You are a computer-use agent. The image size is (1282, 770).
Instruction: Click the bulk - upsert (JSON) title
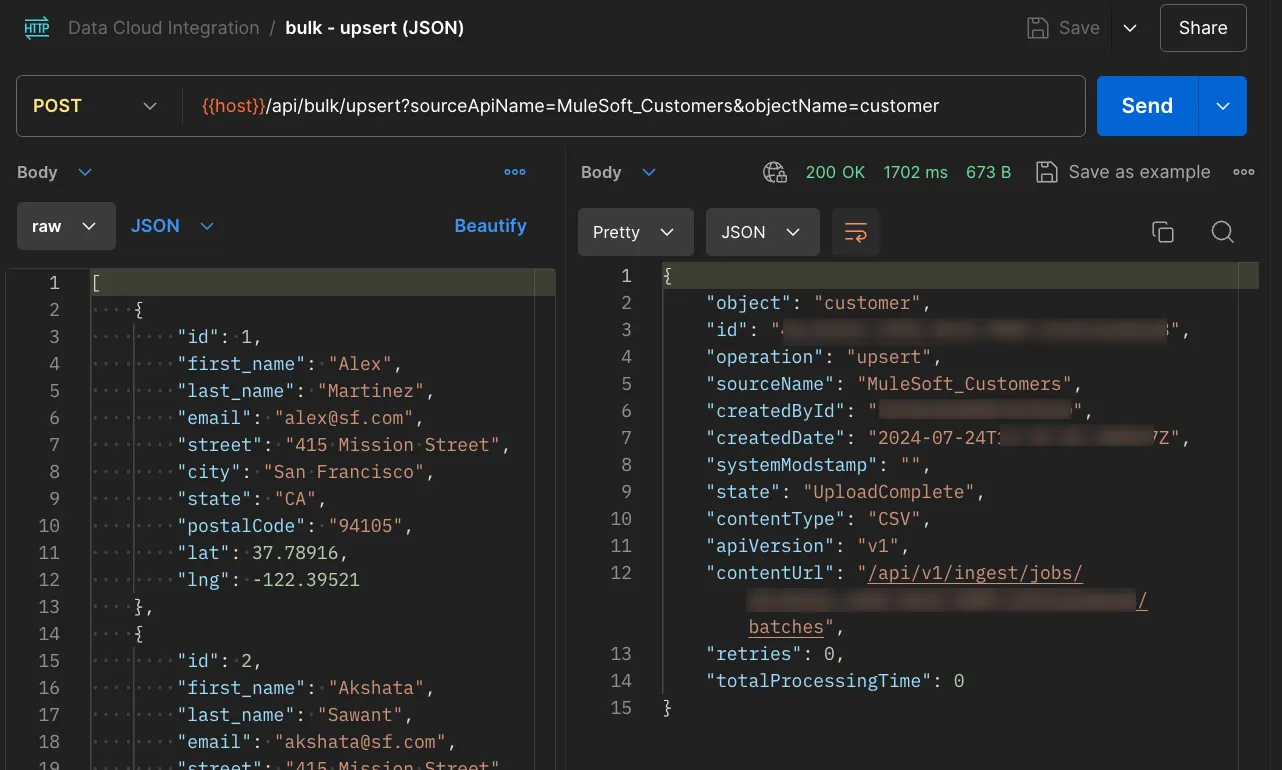tap(375, 28)
